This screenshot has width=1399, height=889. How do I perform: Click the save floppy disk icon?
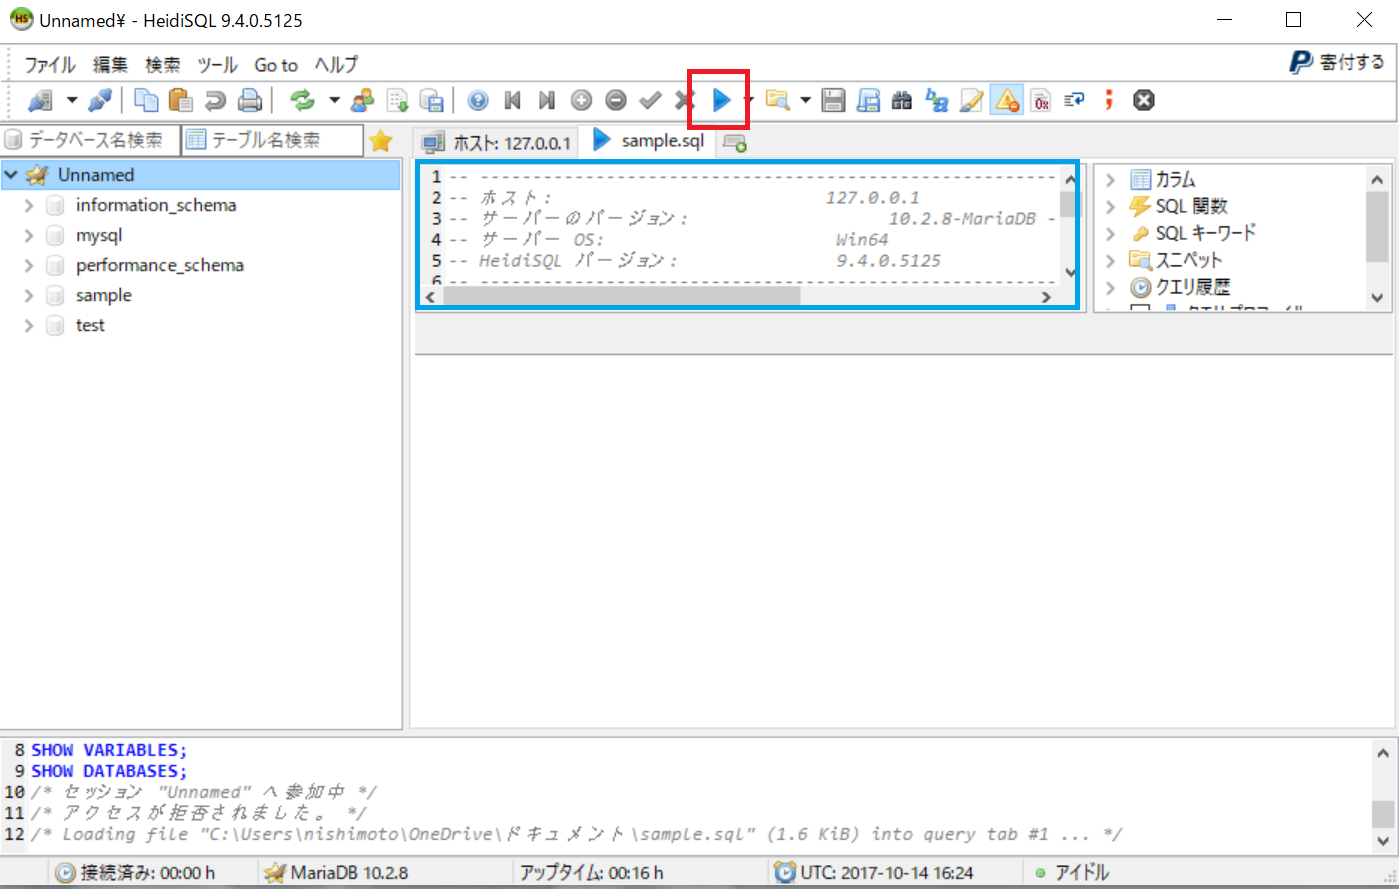coord(834,100)
